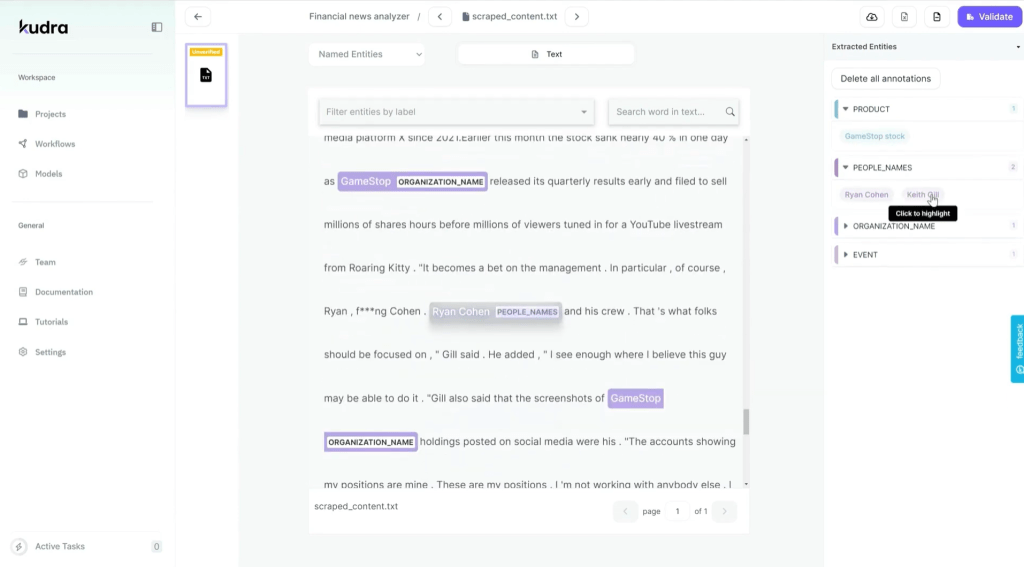Open Settings page
This screenshot has height=567, width=1024.
click(x=50, y=352)
